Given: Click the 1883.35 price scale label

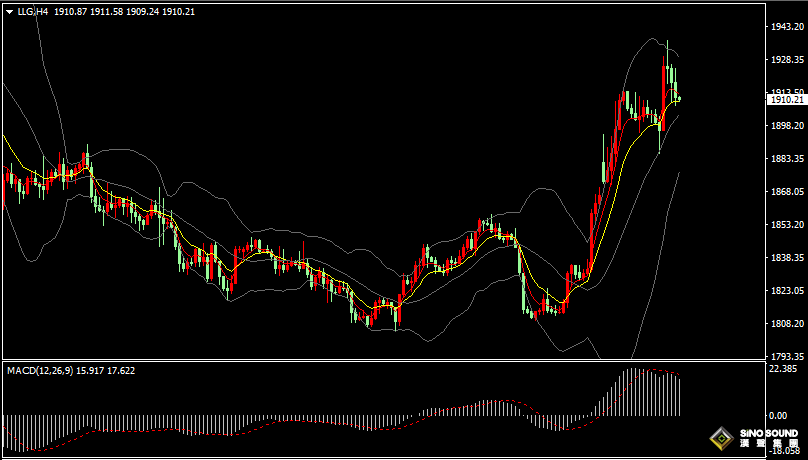Looking at the screenshot, I should pyautogui.click(x=787, y=158).
